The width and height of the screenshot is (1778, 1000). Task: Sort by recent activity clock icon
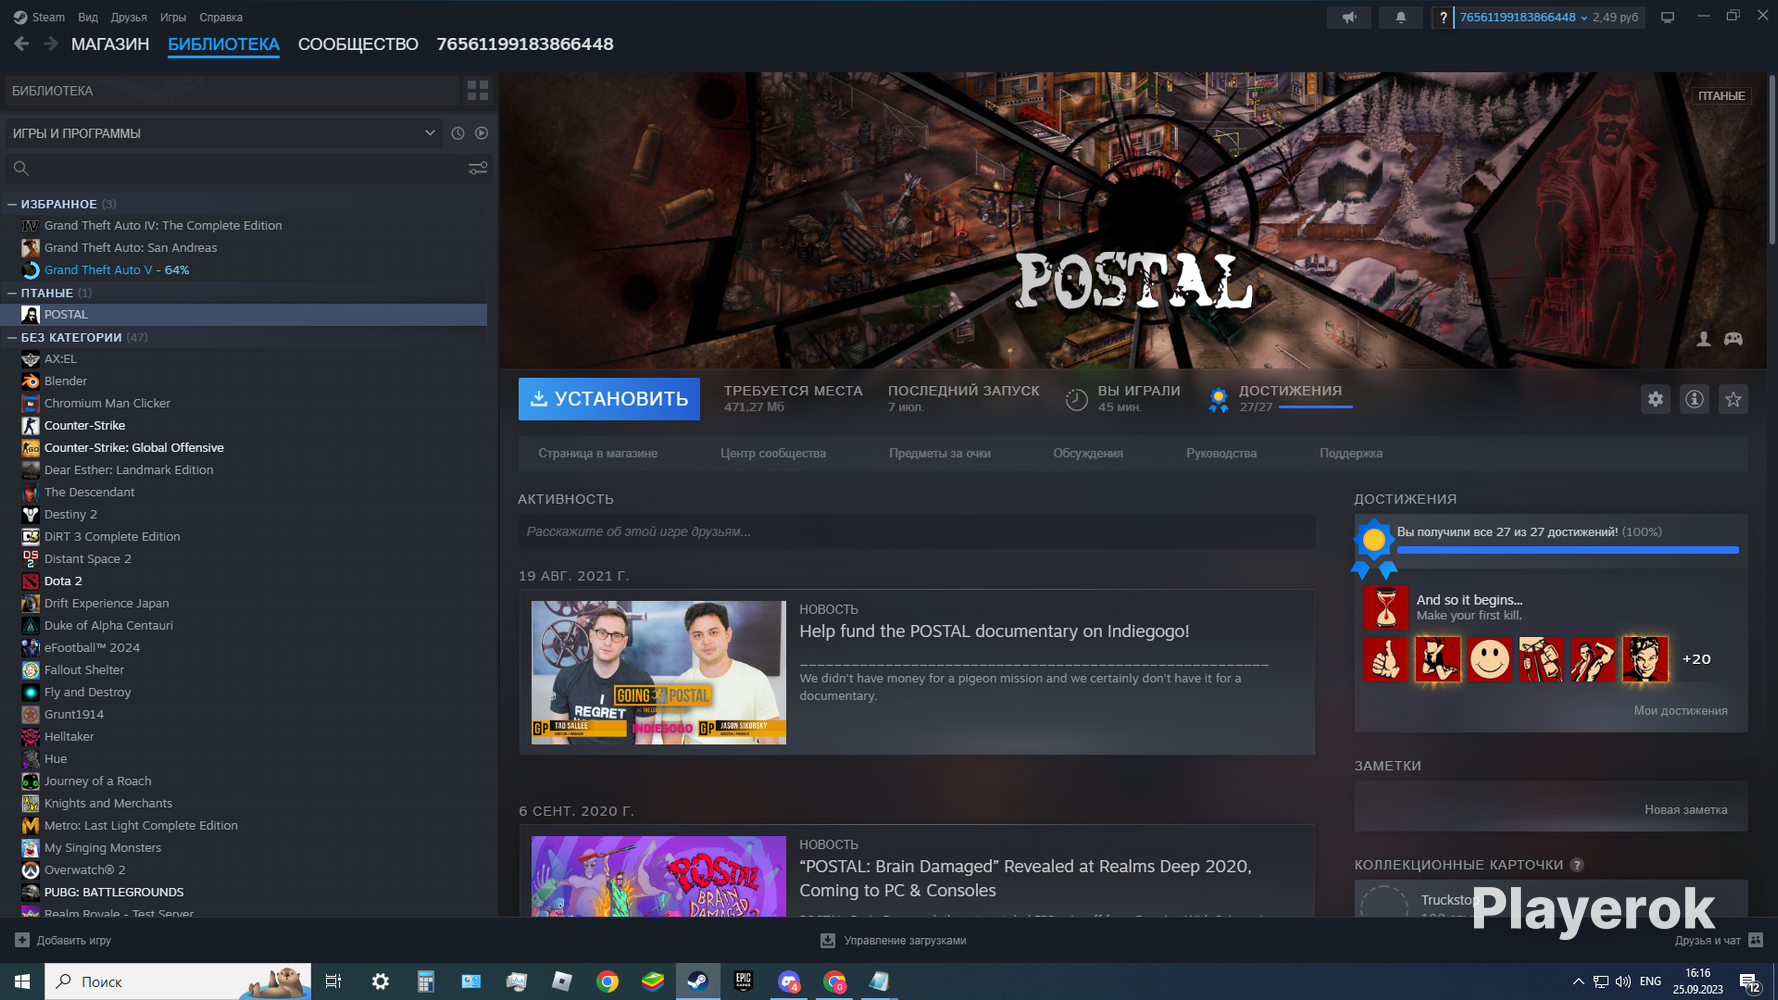coord(458,133)
